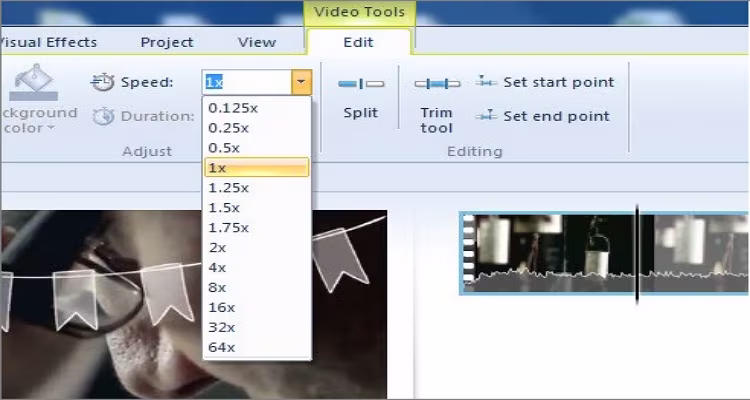Set speed to 32x
Viewport: 750px width, 400px height.
257,327
